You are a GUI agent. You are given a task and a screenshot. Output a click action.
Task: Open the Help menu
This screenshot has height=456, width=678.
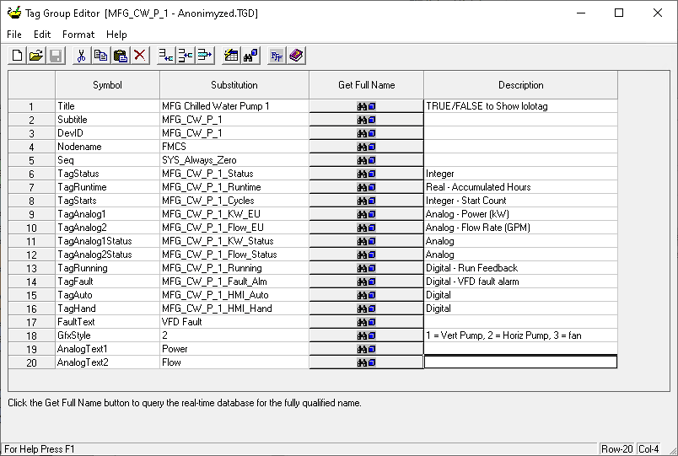[117, 35]
